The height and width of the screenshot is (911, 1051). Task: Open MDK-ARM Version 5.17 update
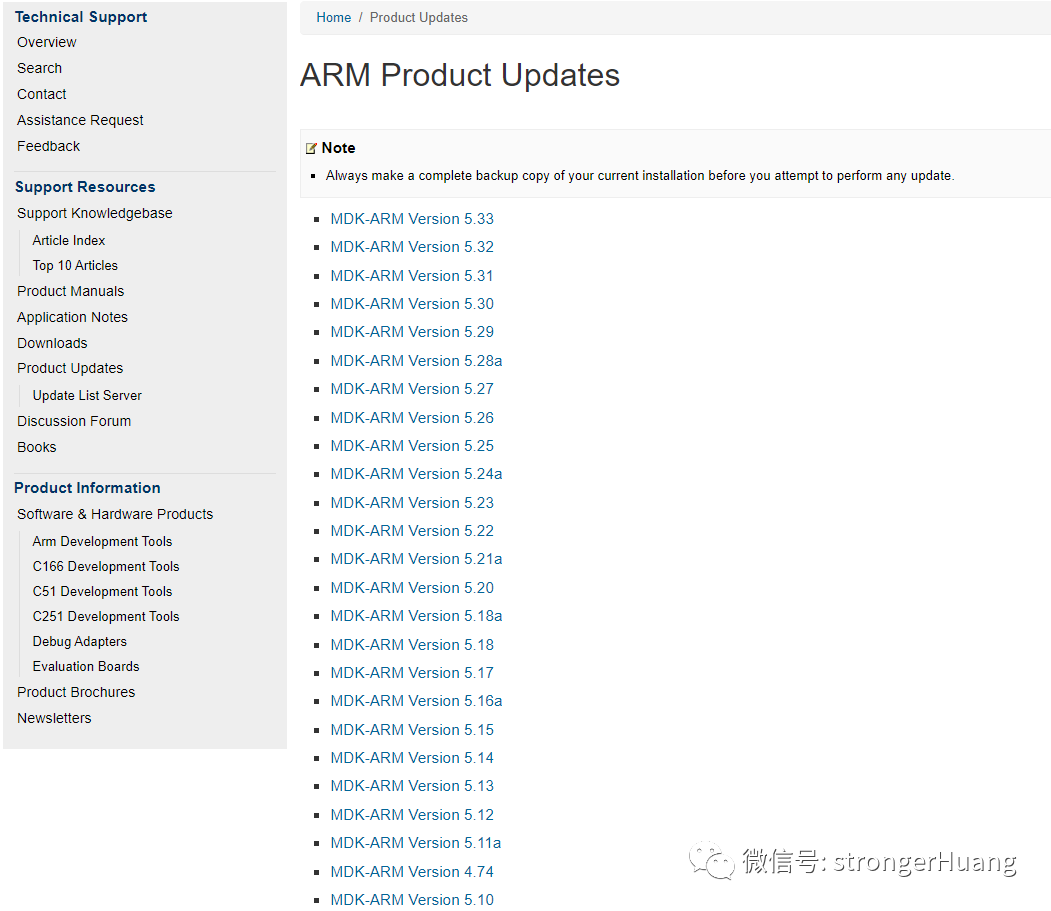(x=412, y=673)
